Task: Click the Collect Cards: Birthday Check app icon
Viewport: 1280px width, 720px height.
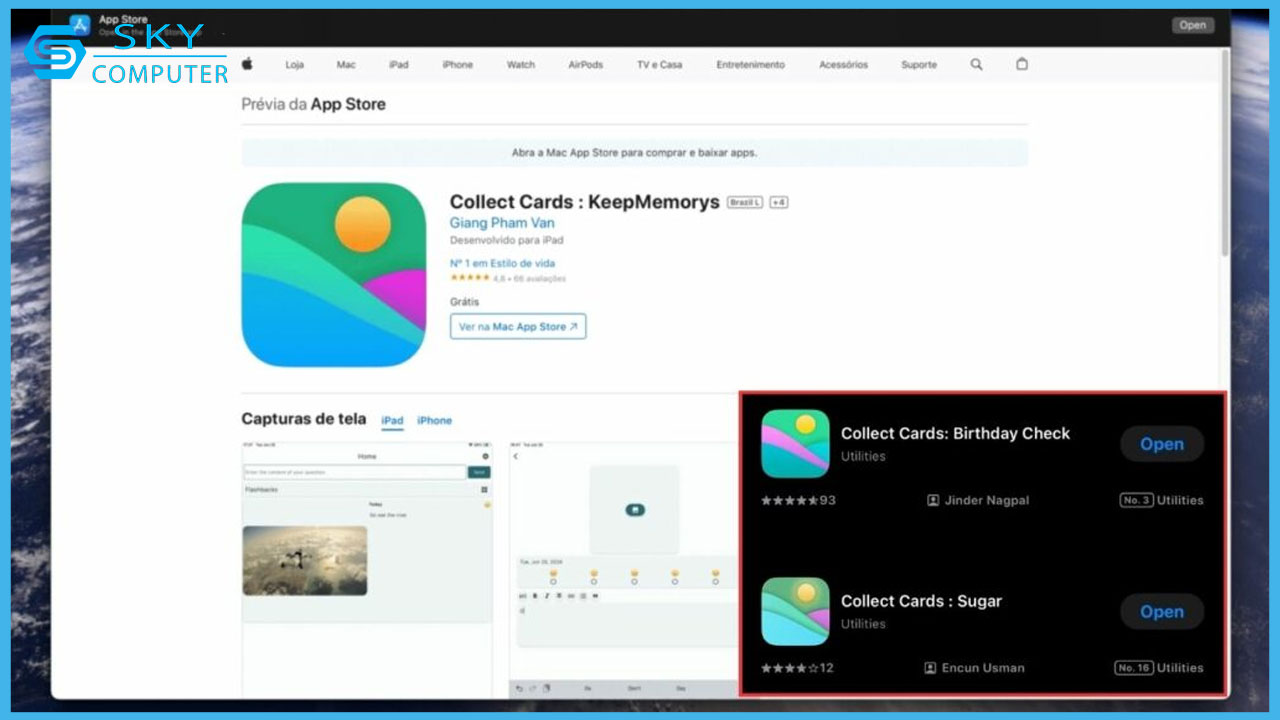Action: [795, 443]
